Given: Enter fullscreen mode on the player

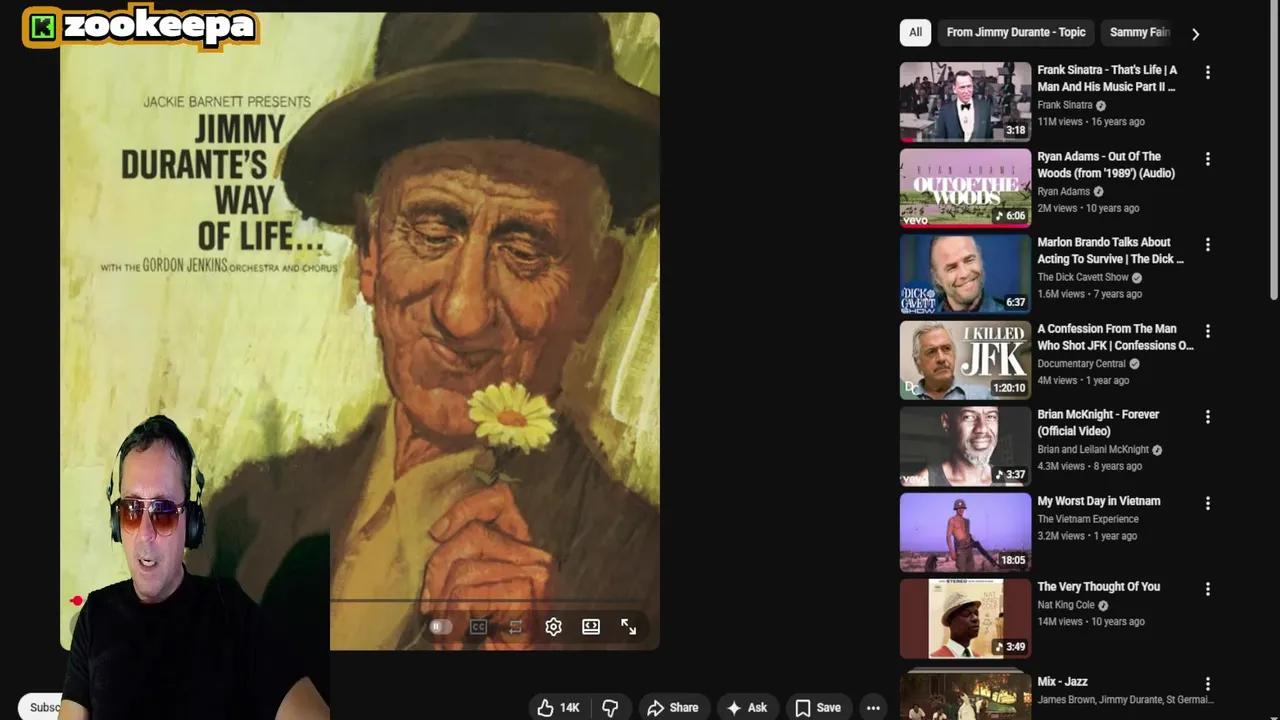Looking at the screenshot, I should coord(629,627).
